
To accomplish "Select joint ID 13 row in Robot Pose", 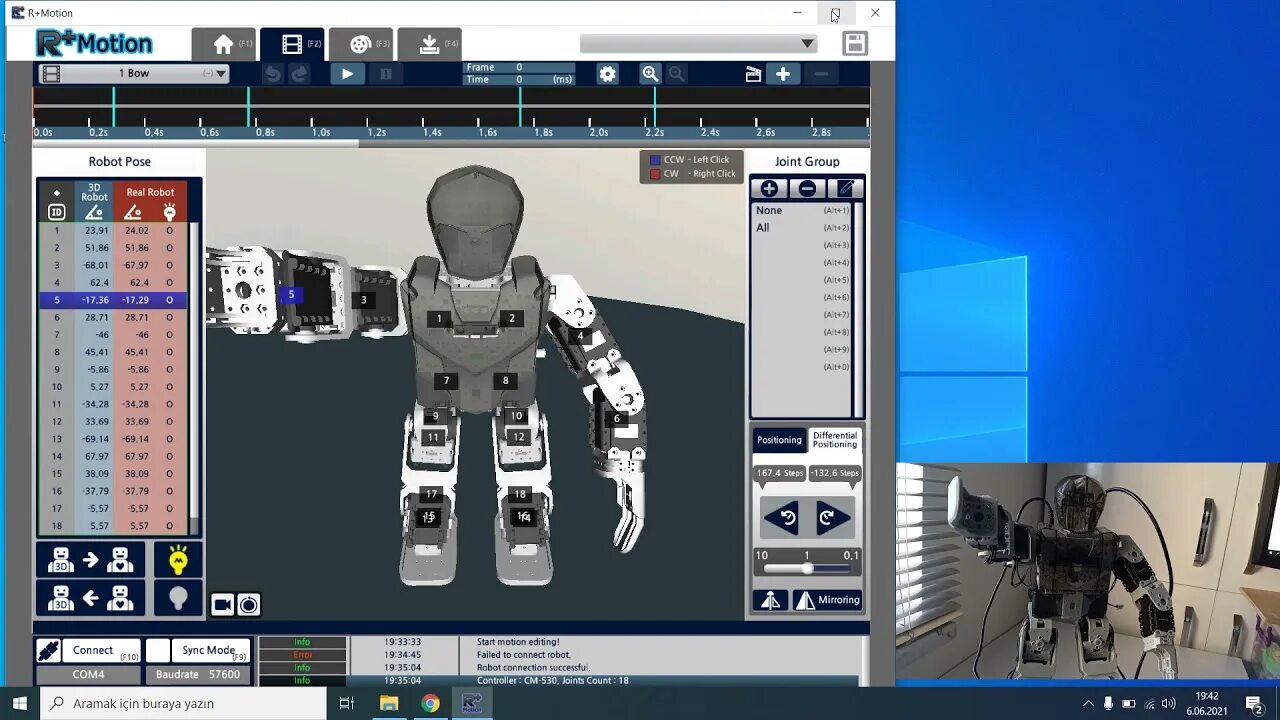I will (x=113, y=439).
